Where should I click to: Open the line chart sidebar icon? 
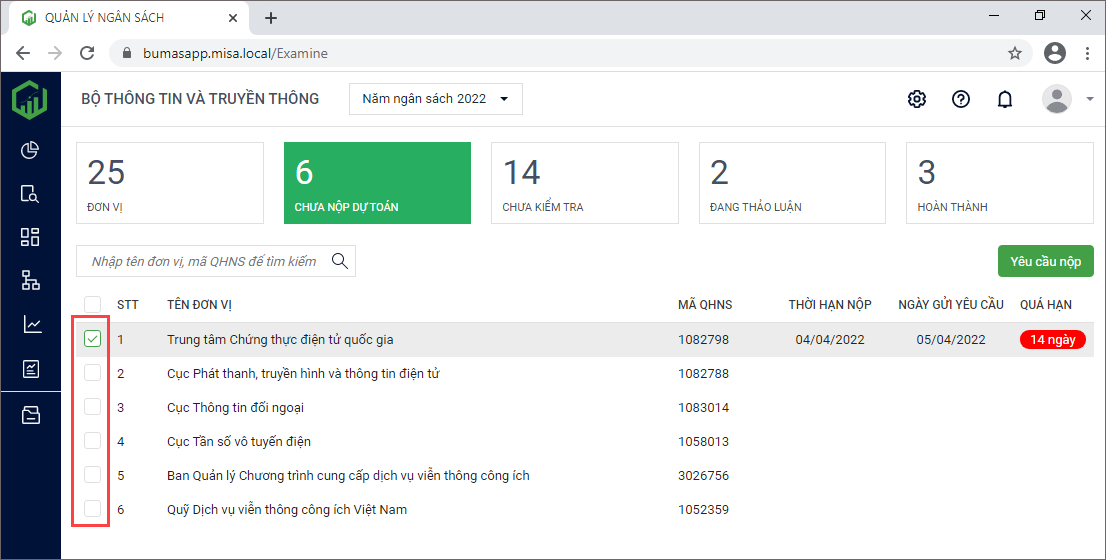tap(30, 324)
